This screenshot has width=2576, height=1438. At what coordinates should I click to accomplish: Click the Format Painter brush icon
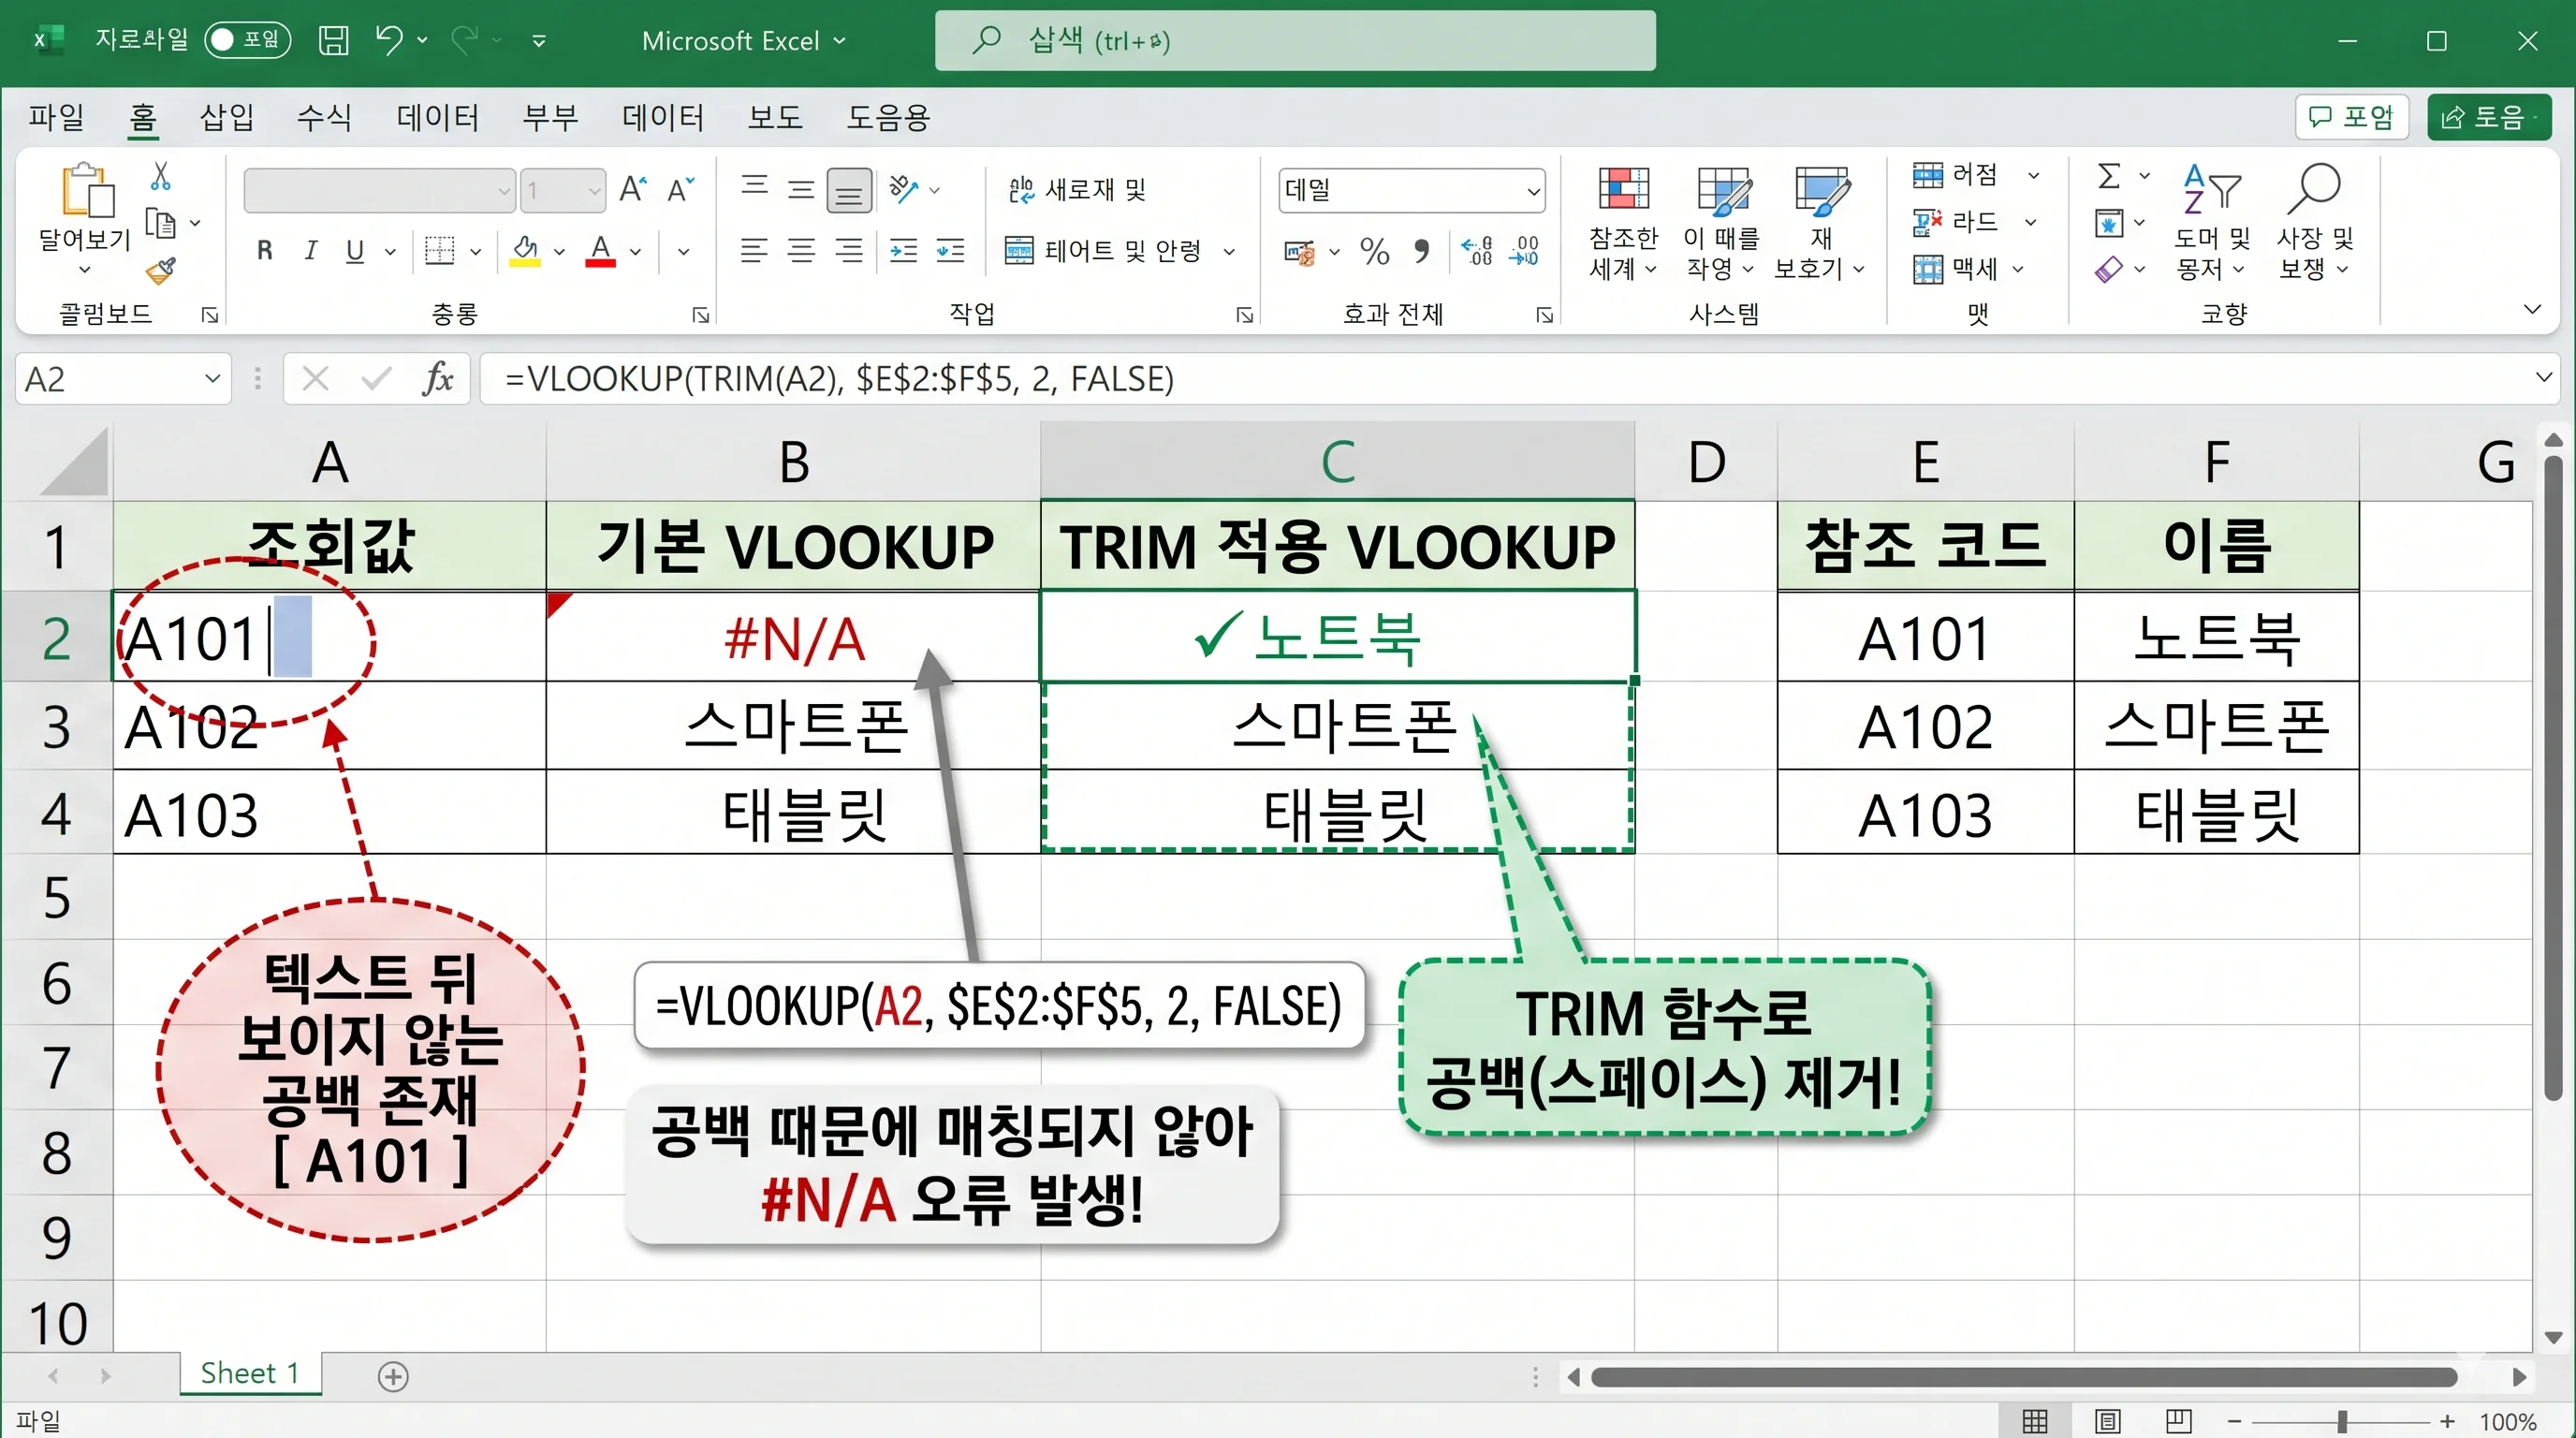160,270
